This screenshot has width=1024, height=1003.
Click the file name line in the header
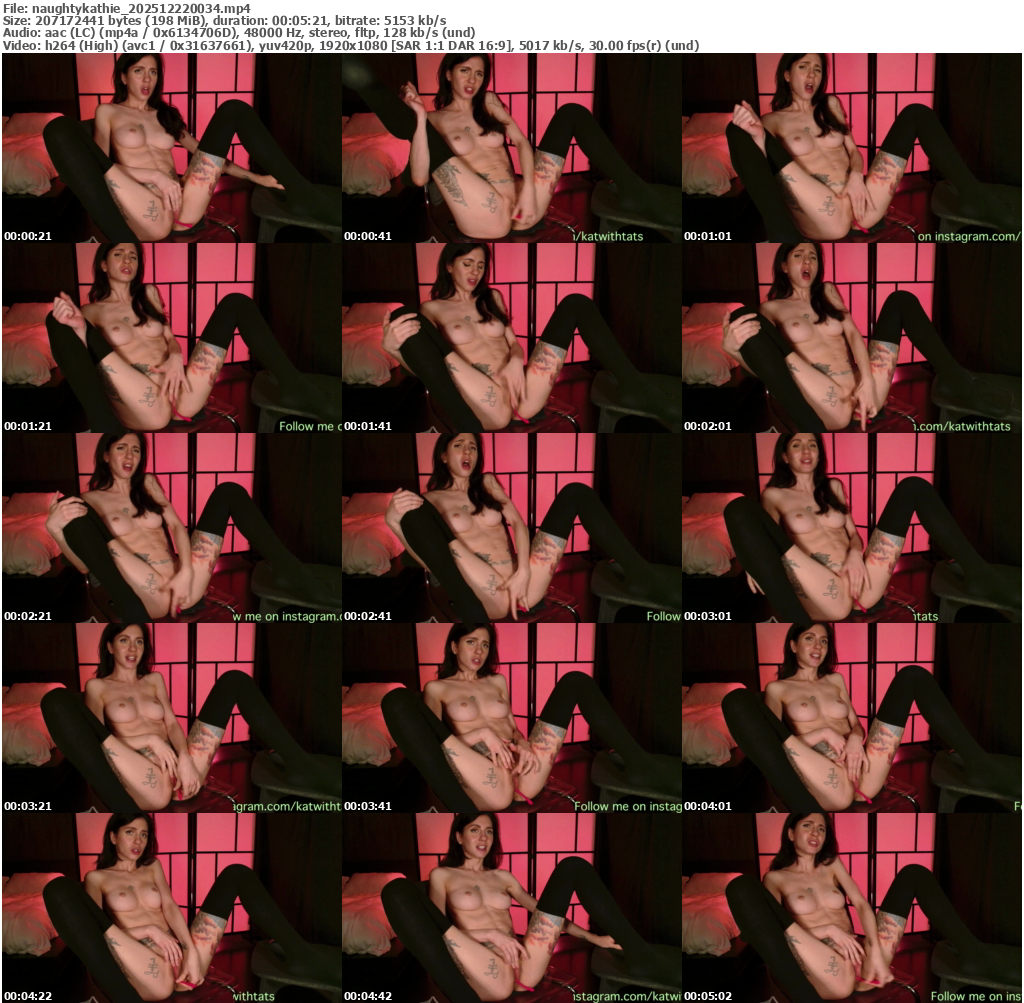(127, 8)
